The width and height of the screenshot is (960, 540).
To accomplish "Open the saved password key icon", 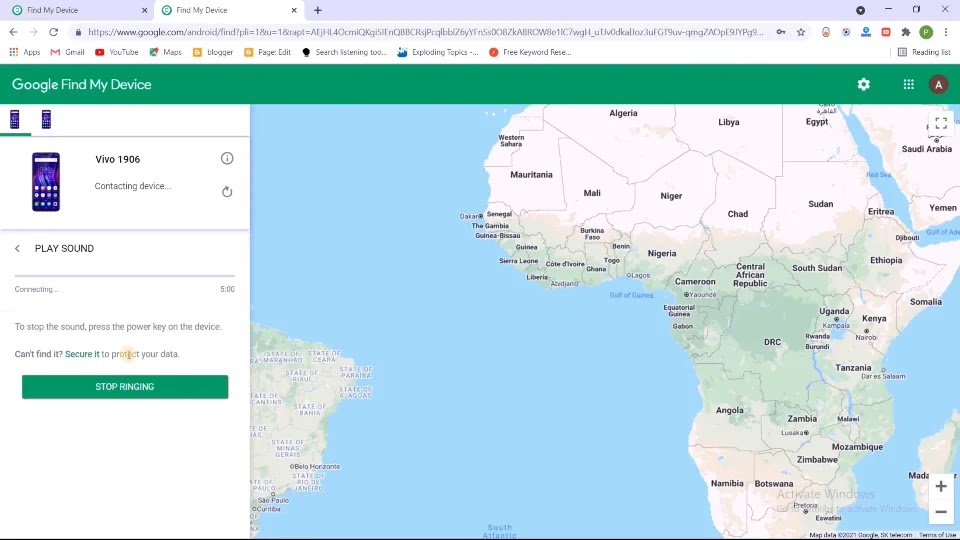I will 781,32.
